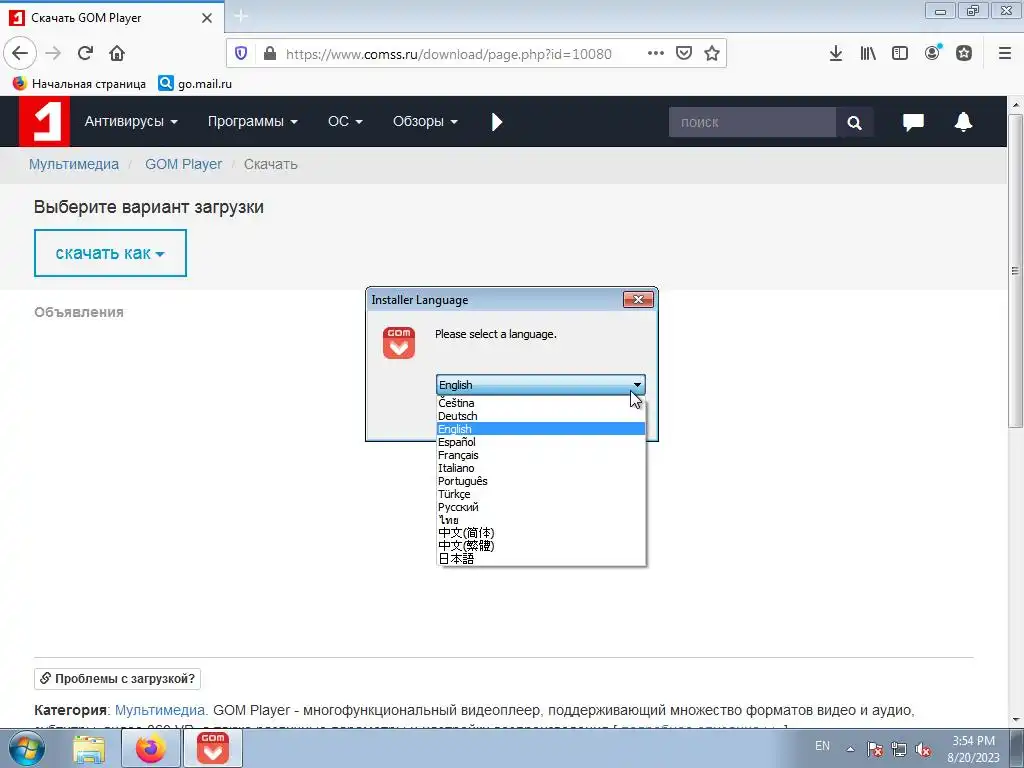Image resolution: width=1024 pixels, height=768 pixels.
Task: Click the extension star icon in toolbar
Action: coord(964,54)
